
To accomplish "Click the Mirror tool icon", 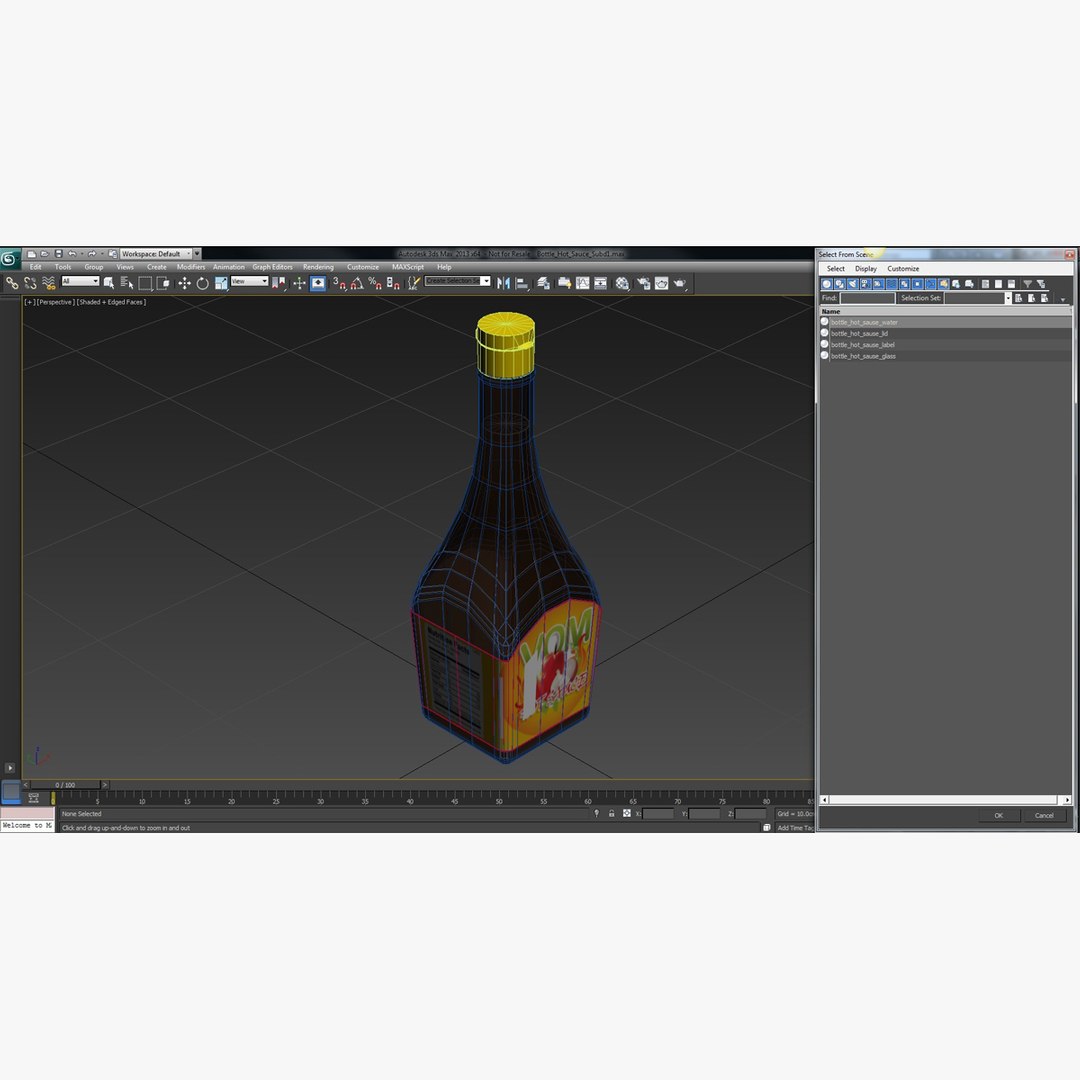I will coord(503,283).
